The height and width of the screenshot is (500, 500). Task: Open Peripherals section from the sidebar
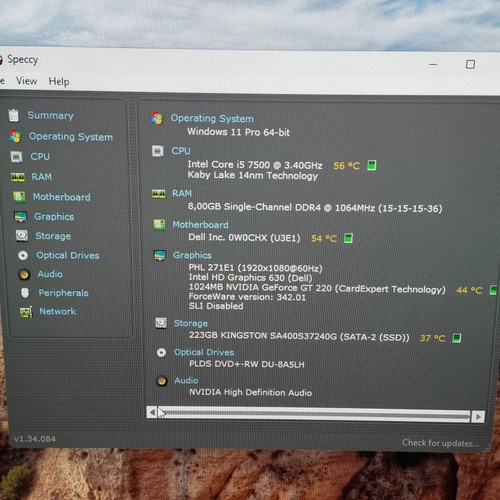tap(63, 293)
